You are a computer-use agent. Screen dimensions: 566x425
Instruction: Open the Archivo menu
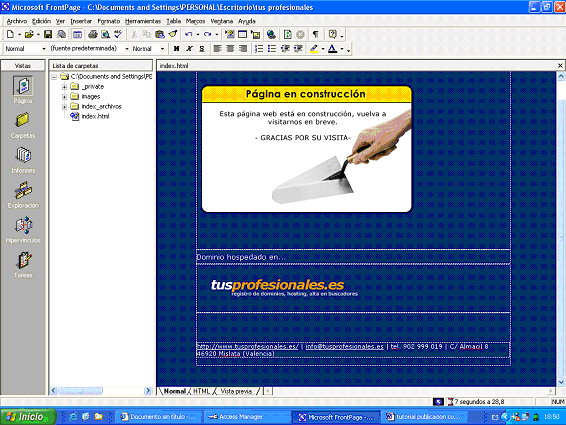point(17,21)
